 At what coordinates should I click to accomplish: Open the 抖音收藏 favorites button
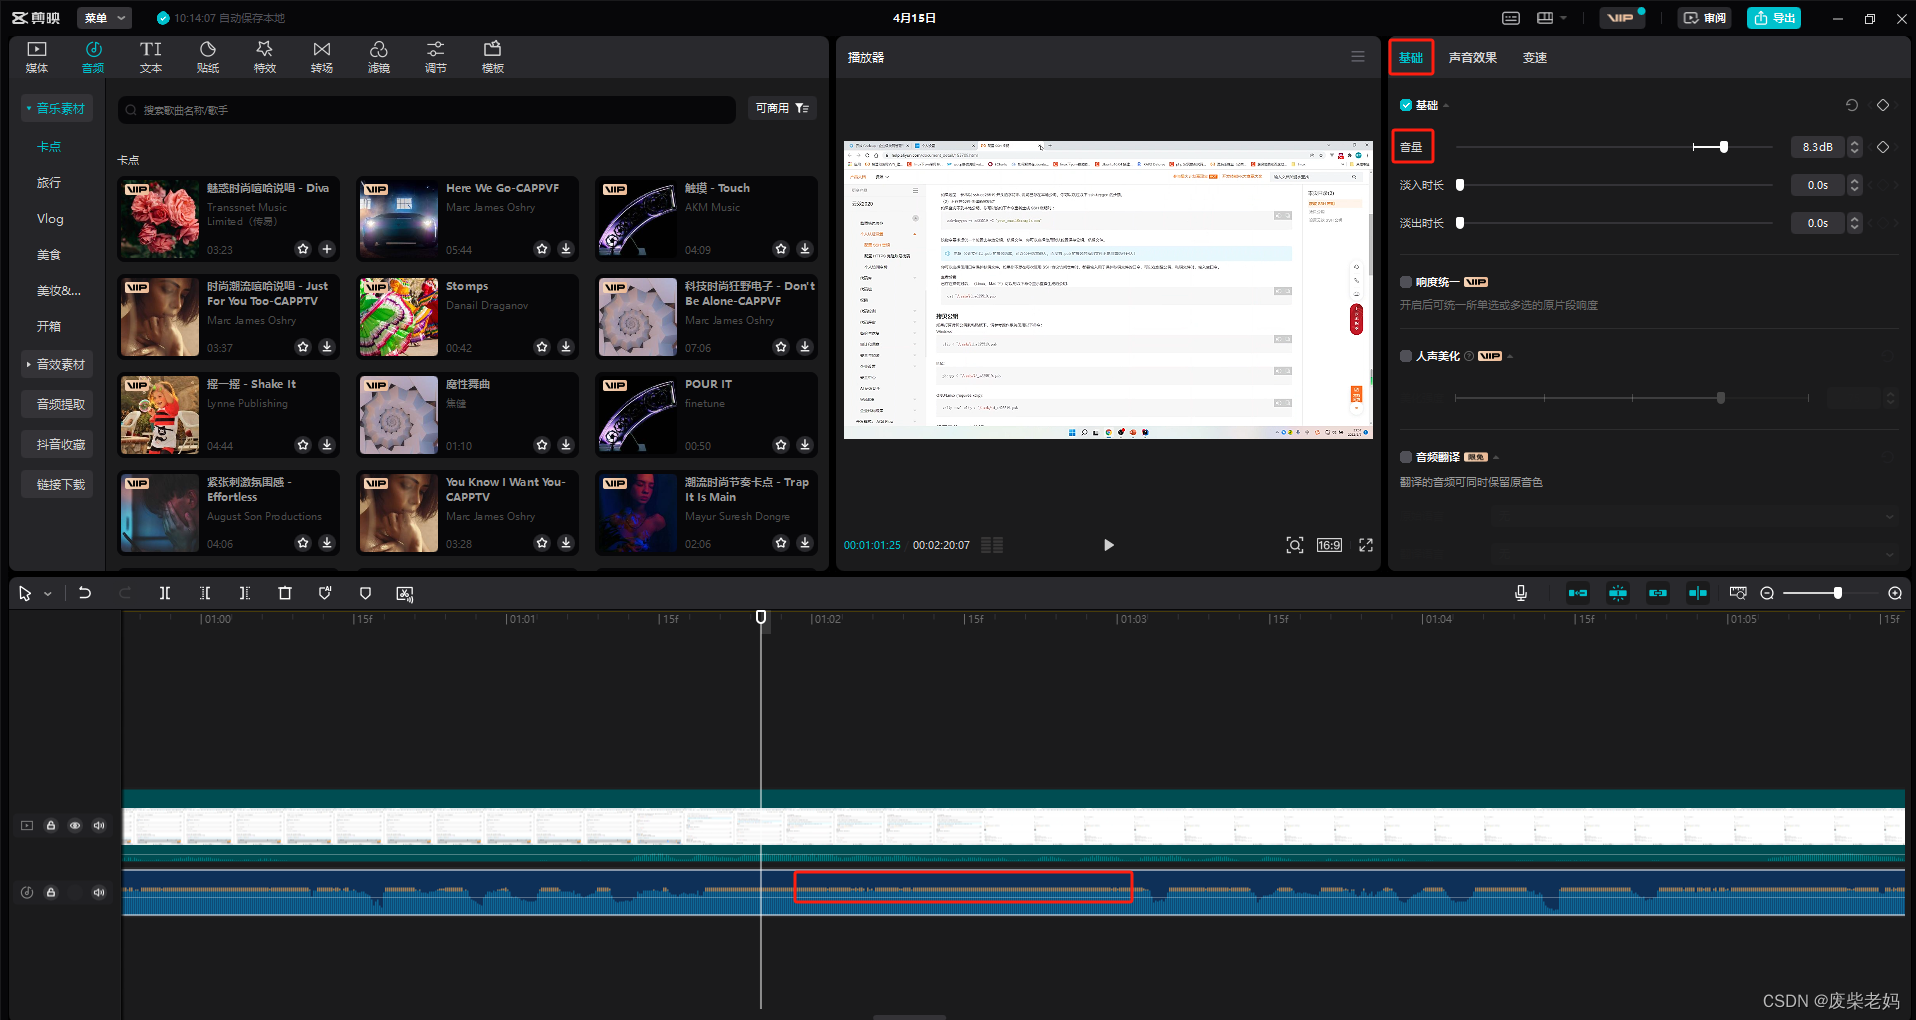(57, 444)
